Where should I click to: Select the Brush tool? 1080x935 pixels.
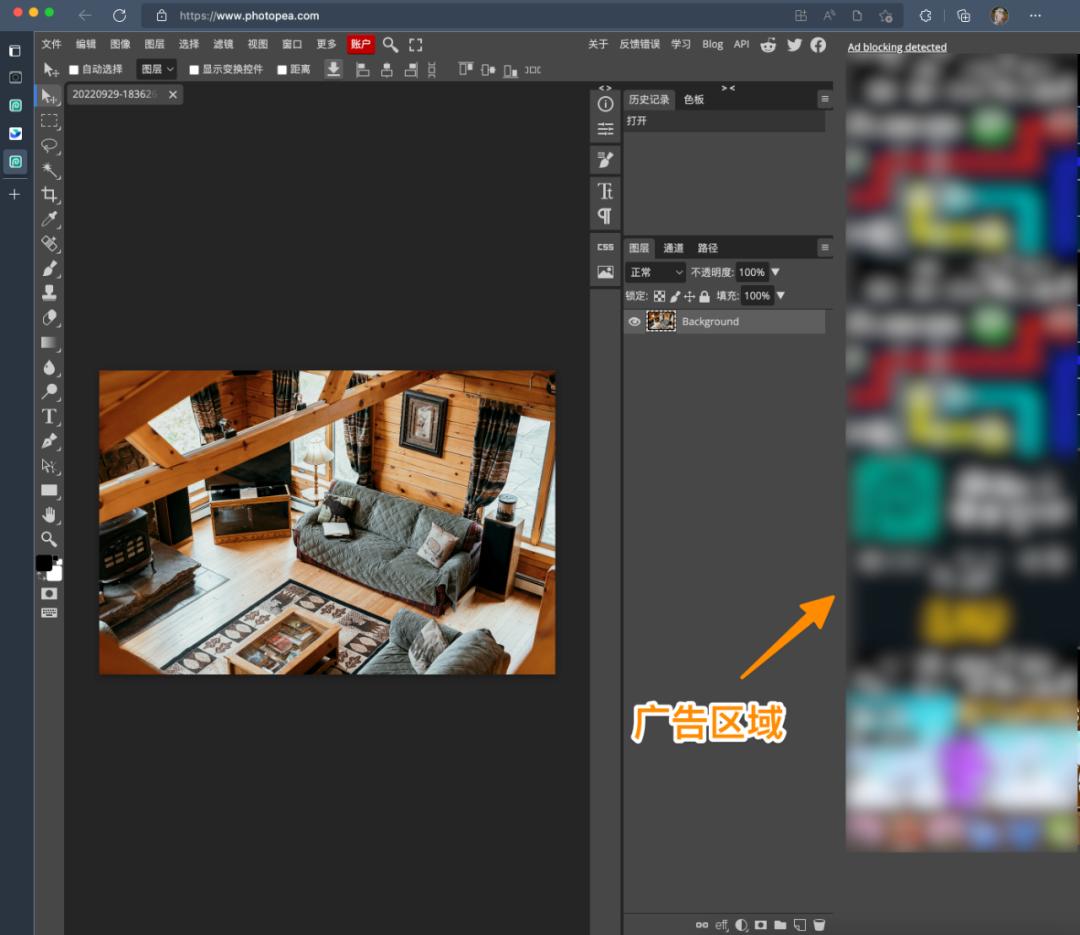pyautogui.click(x=49, y=268)
